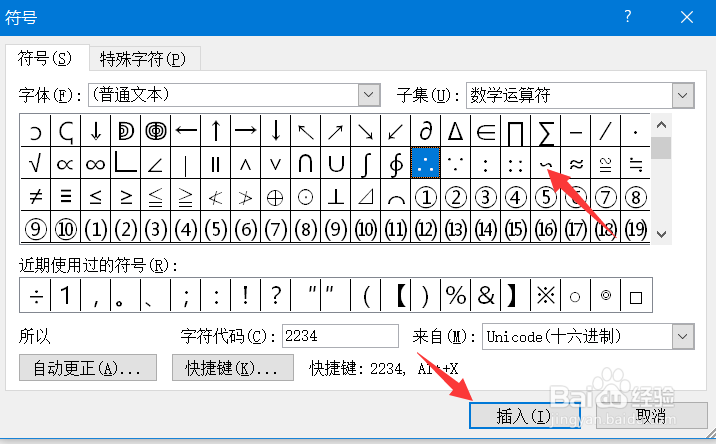
Task: Choose the element-of symbol ∈
Action: coord(485,131)
